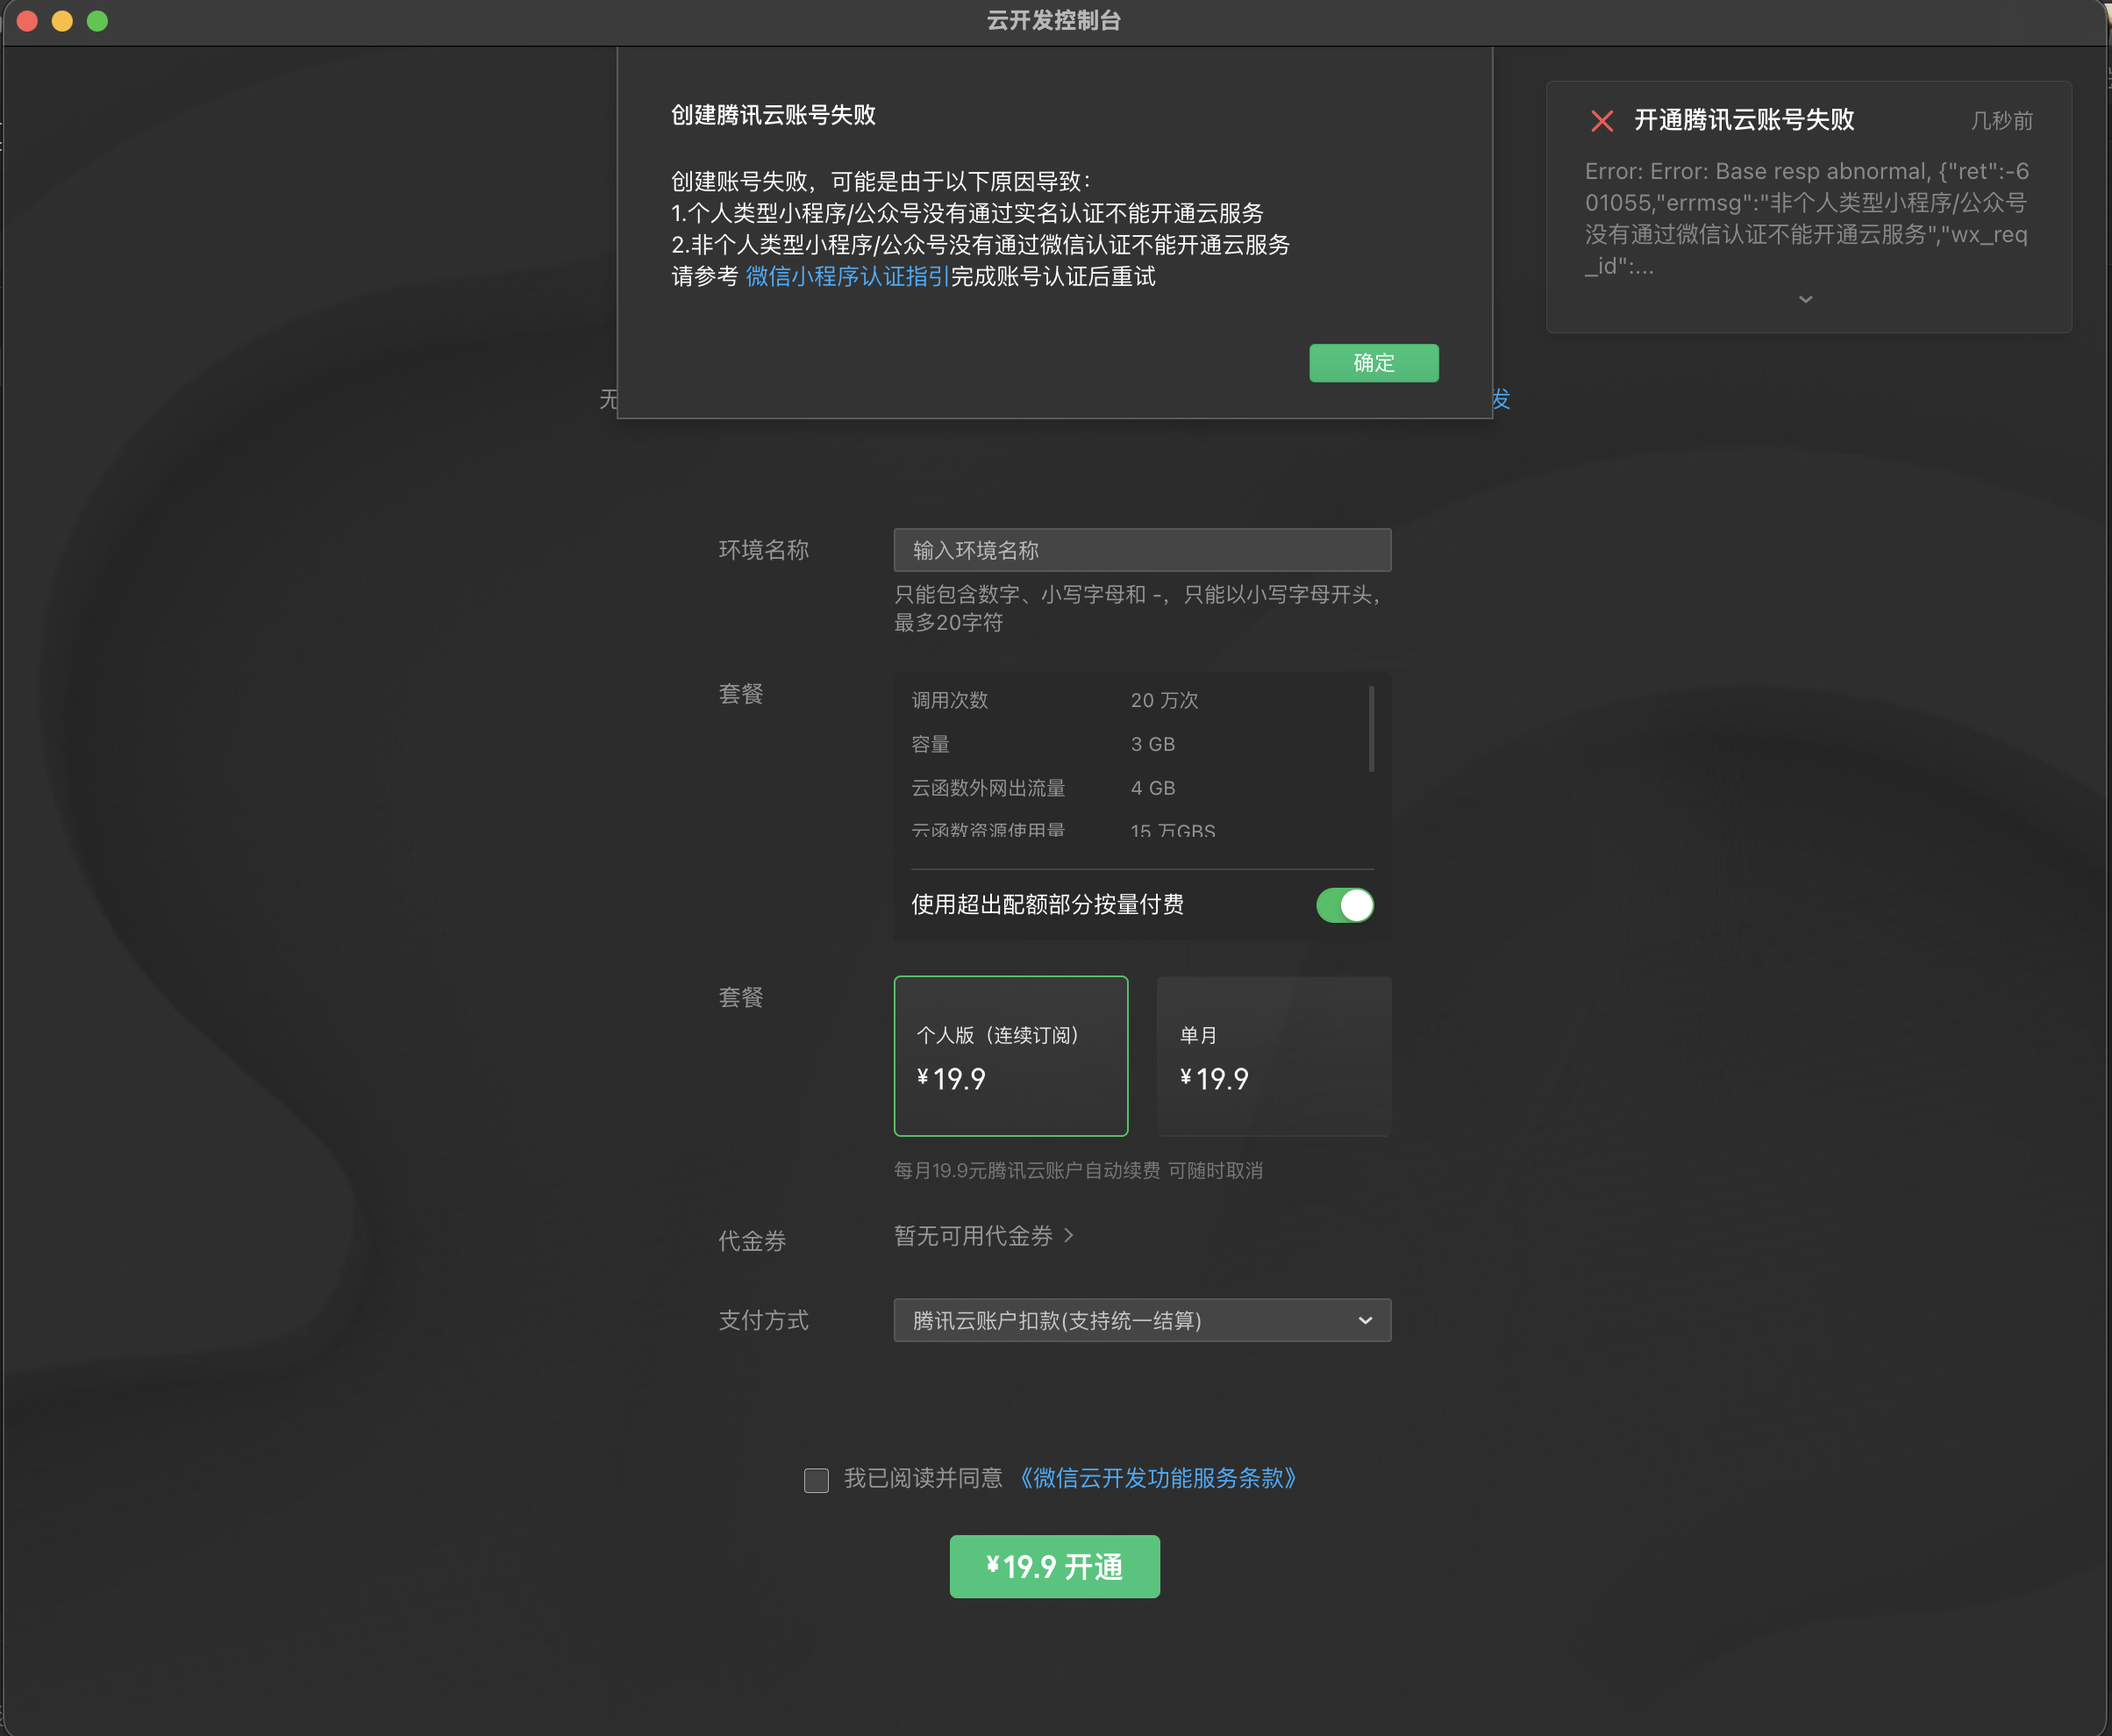Image resolution: width=2112 pixels, height=1736 pixels.
Task: Open 微信小程序认证指引 link
Action: 847,277
